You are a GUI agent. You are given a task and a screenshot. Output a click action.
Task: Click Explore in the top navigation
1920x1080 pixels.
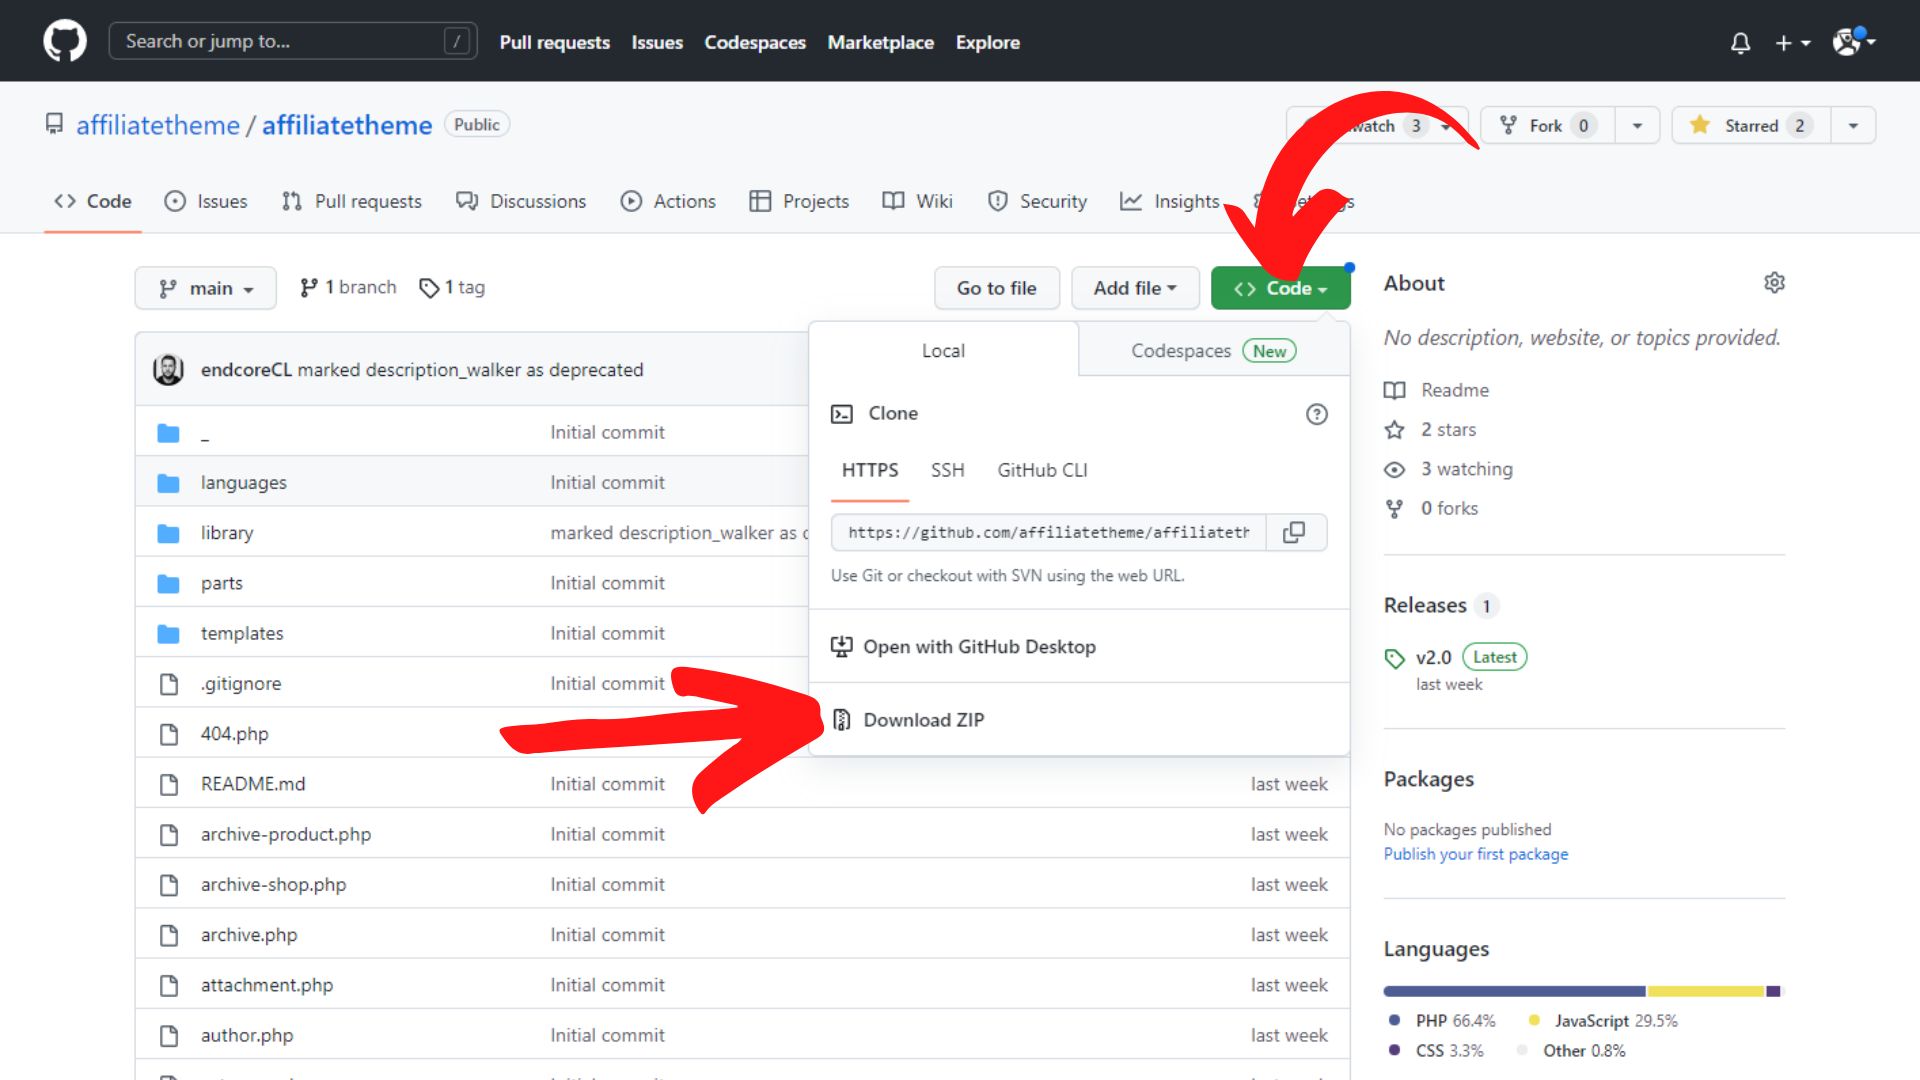click(987, 42)
